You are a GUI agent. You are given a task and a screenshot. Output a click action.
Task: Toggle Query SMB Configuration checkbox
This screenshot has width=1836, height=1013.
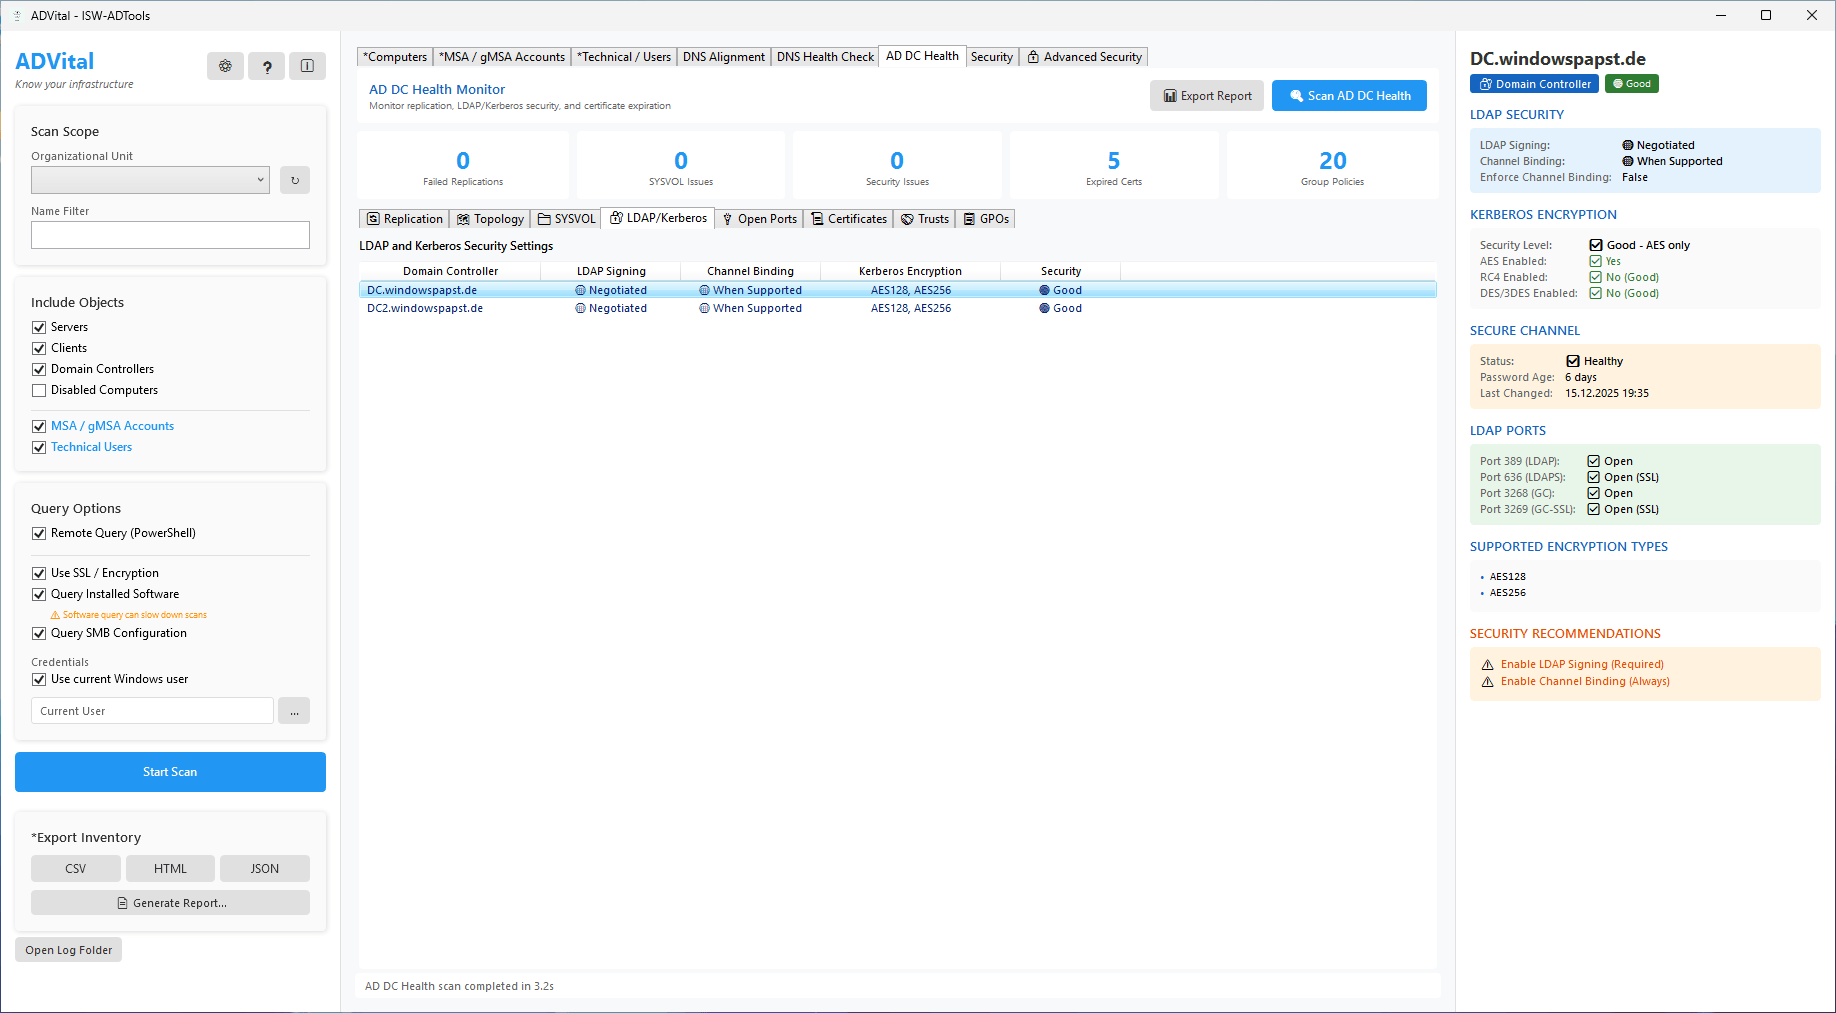pyautogui.click(x=39, y=633)
